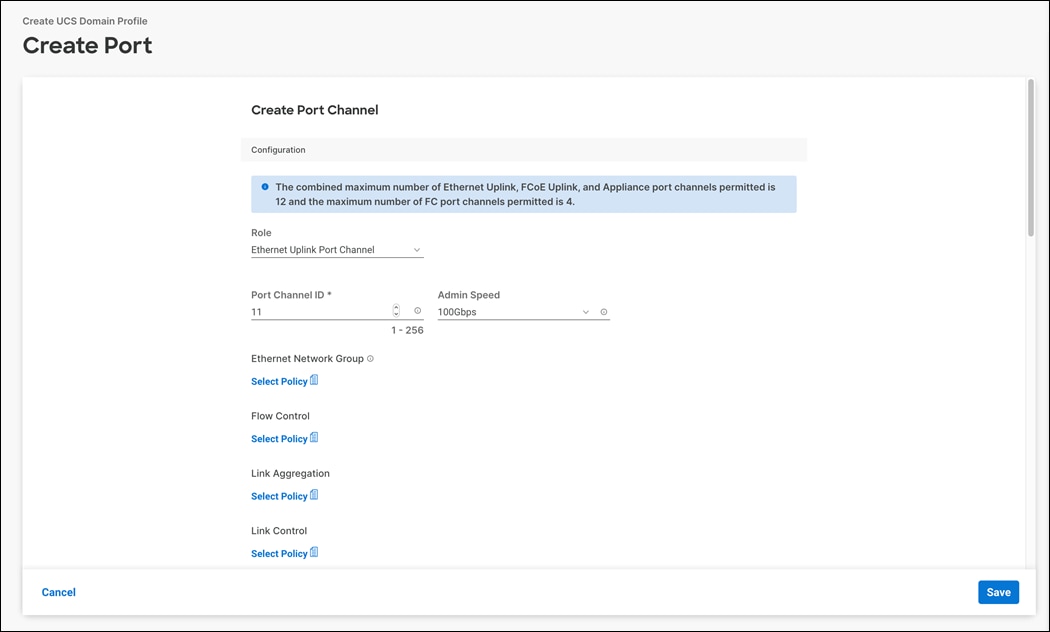Select Policy for Flow Control
This screenshot has width=1050, height=632.
[x=279, y=439]
